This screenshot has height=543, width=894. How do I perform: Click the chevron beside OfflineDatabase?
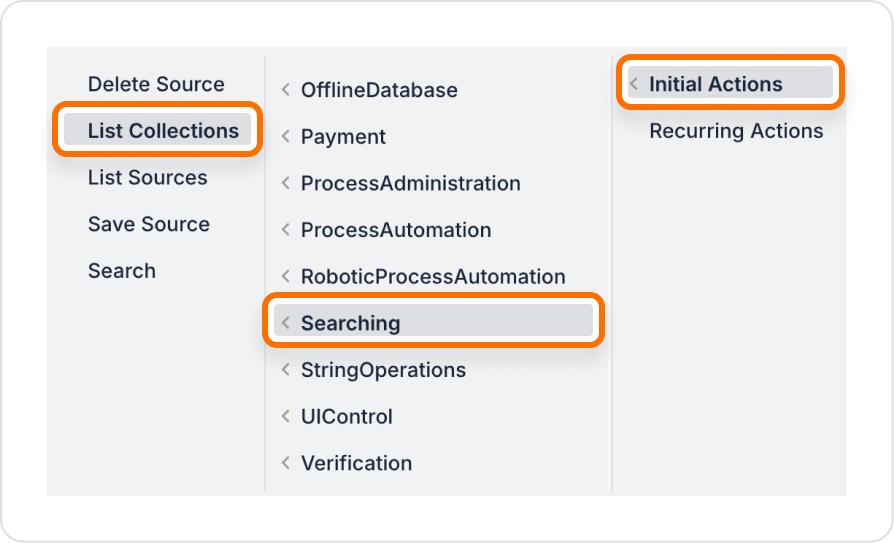(x=286, y=90)
